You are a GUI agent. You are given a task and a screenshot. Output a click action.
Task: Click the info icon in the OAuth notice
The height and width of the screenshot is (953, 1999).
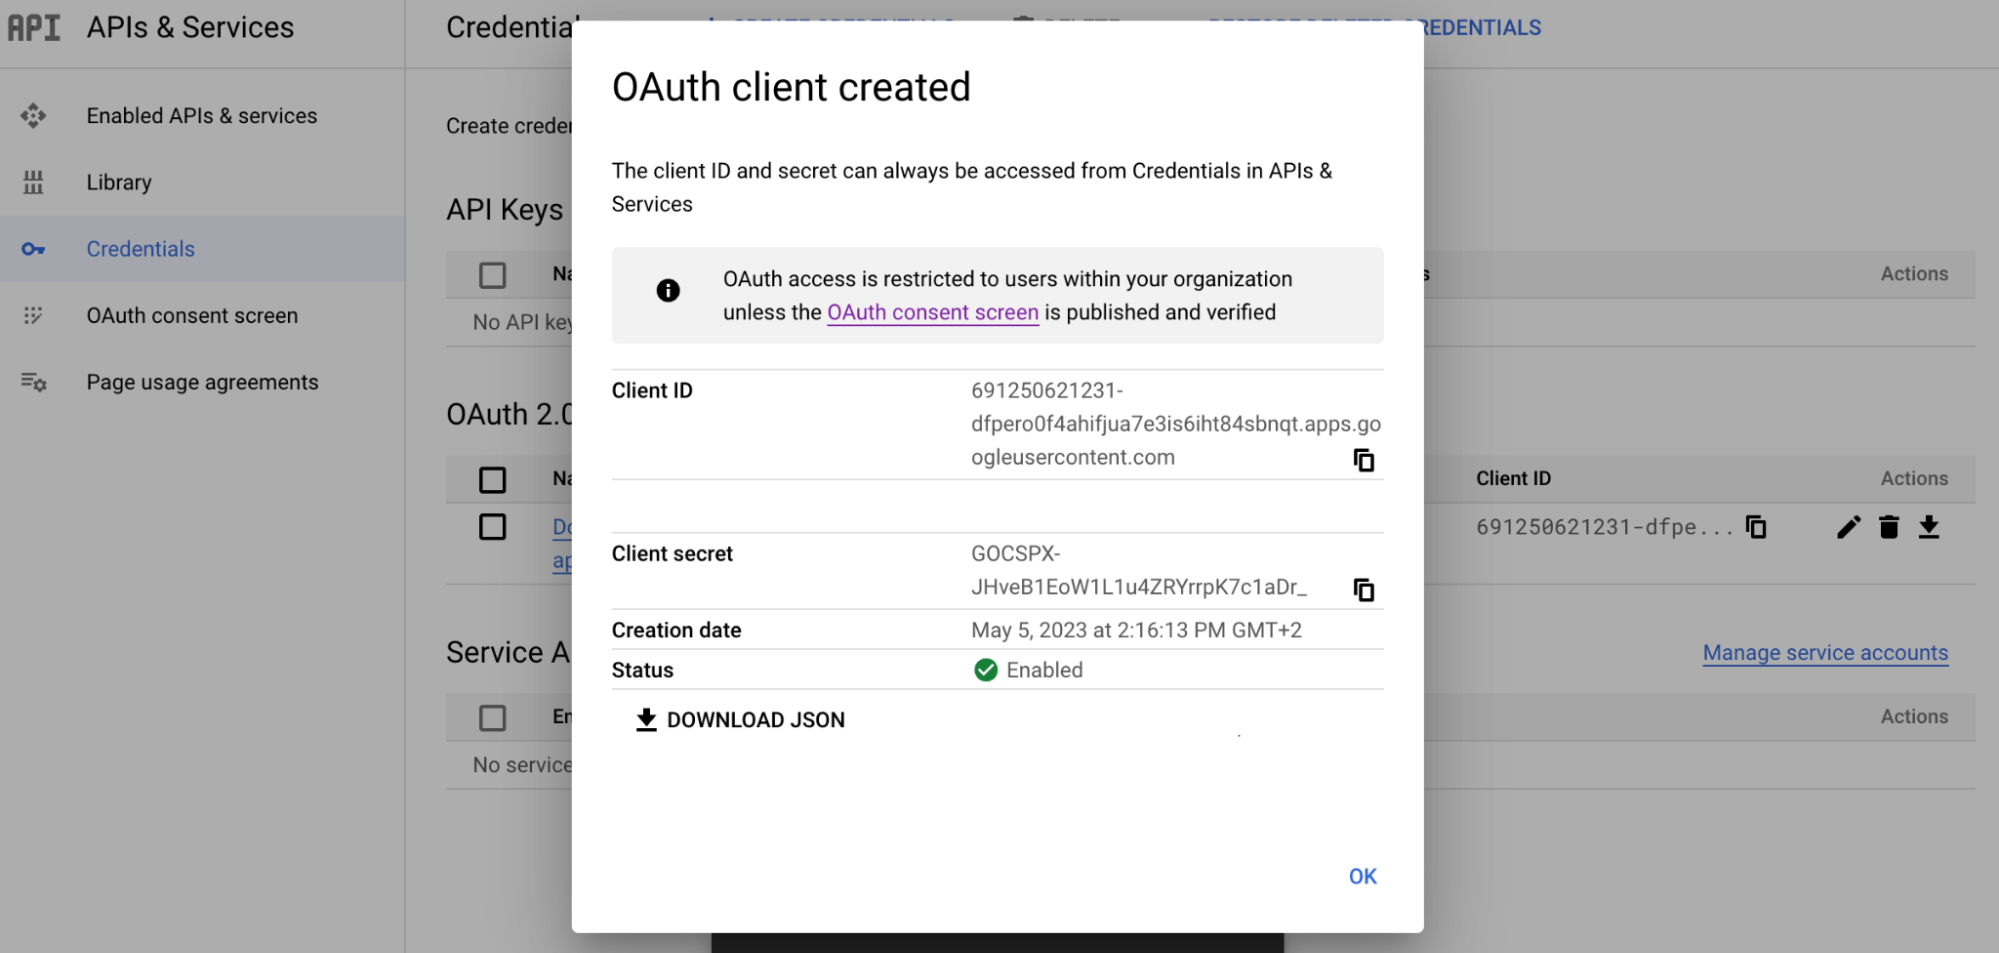click(x=668, y=290)
